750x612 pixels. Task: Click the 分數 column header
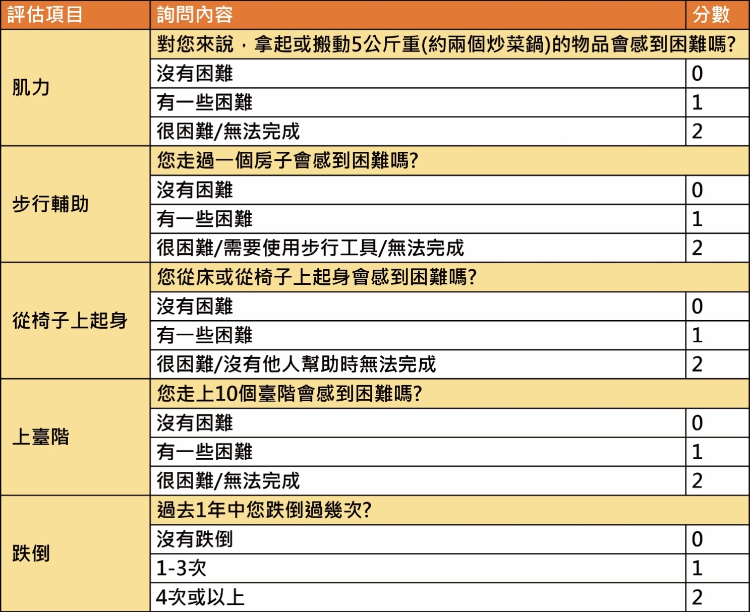click(717, 15)
